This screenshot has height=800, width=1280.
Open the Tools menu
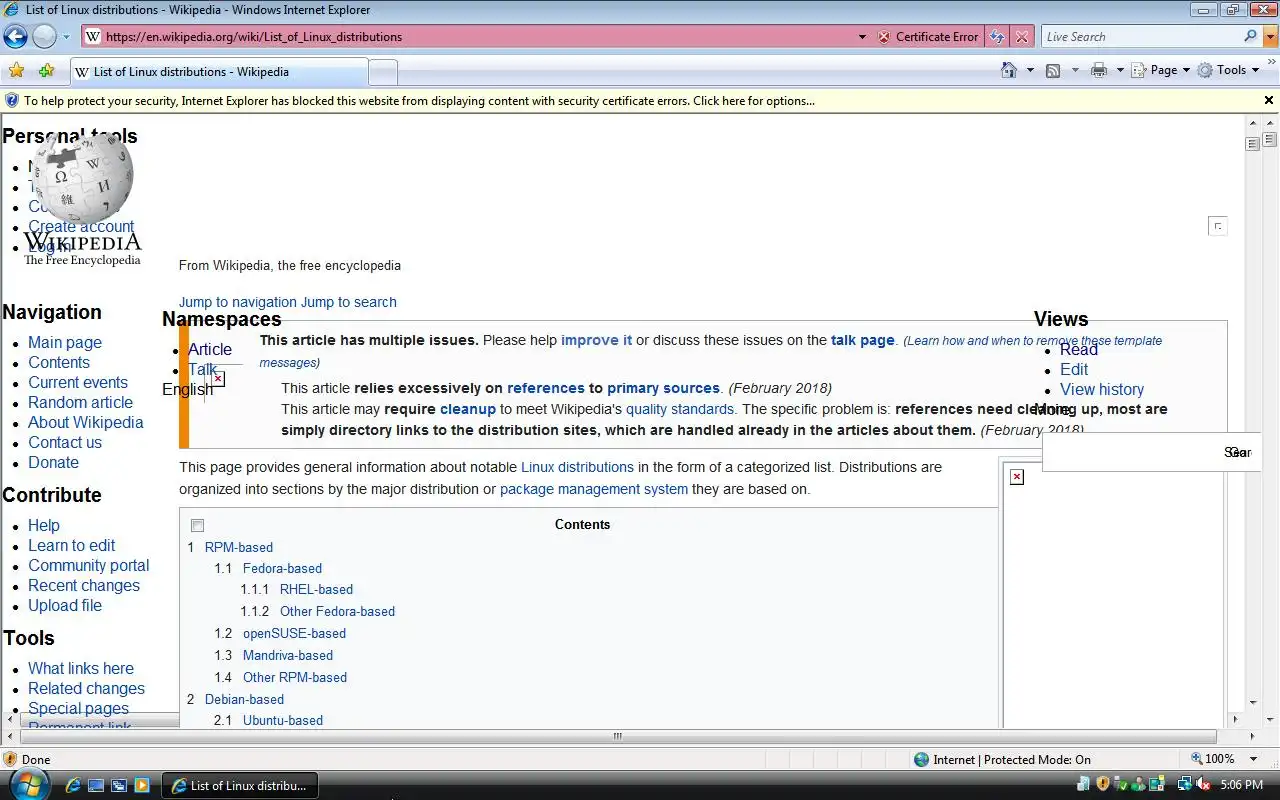[x=1229, y=70]
